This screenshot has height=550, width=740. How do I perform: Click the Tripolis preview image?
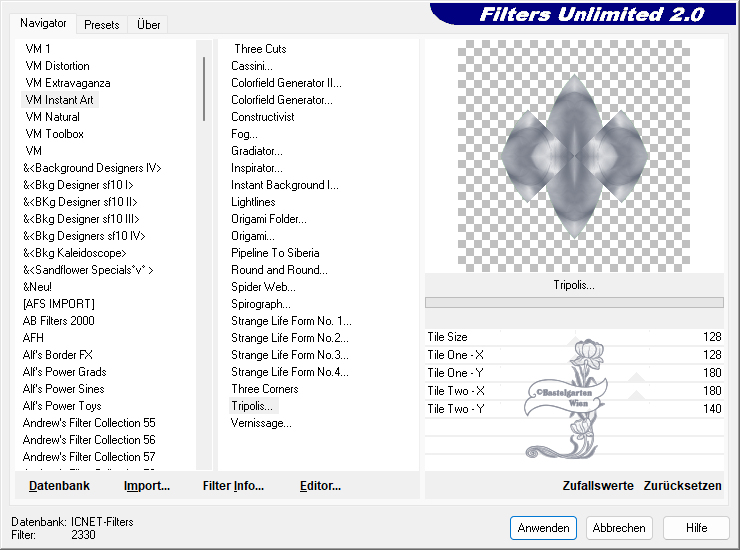click(x=573, y=155)
